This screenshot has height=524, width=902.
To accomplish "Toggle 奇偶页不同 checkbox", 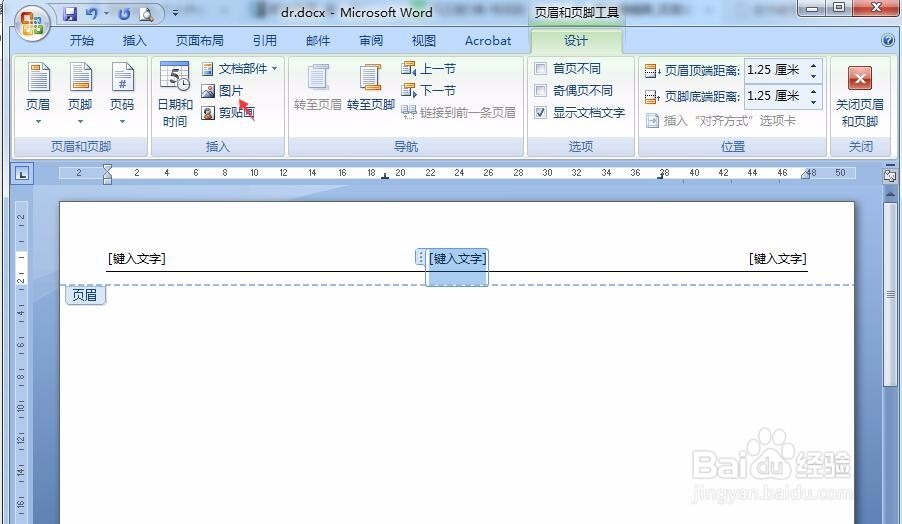I will (540, 90).
